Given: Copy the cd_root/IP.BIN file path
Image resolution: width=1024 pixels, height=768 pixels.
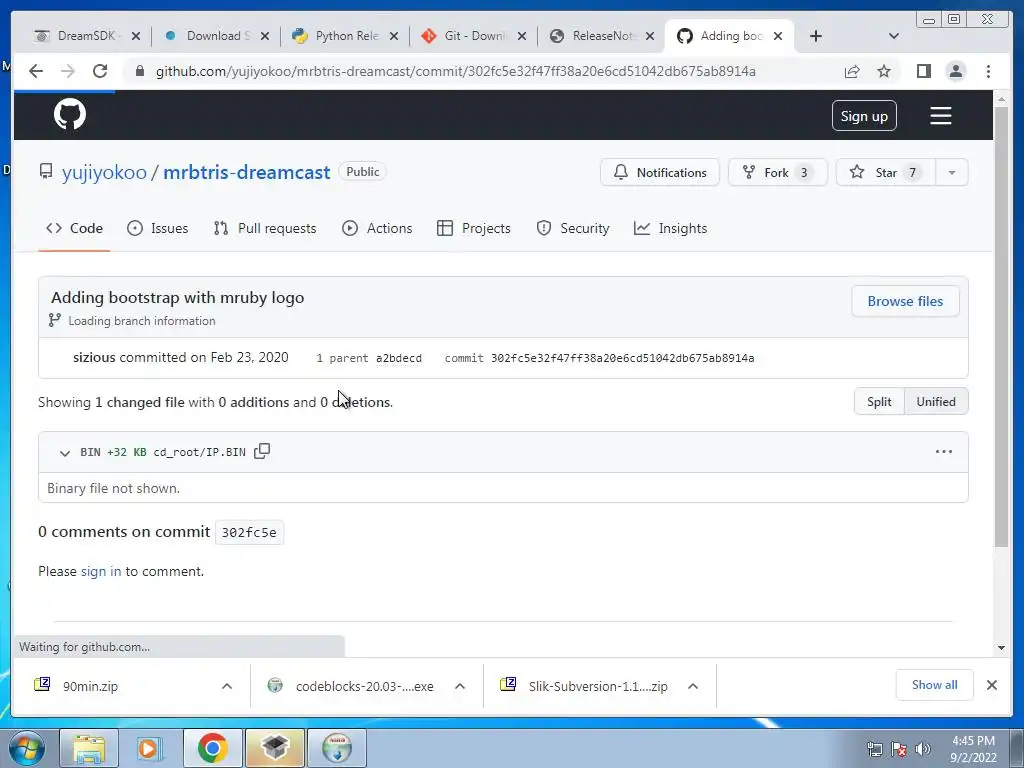Looking at the screenshot, I should 262,451.
